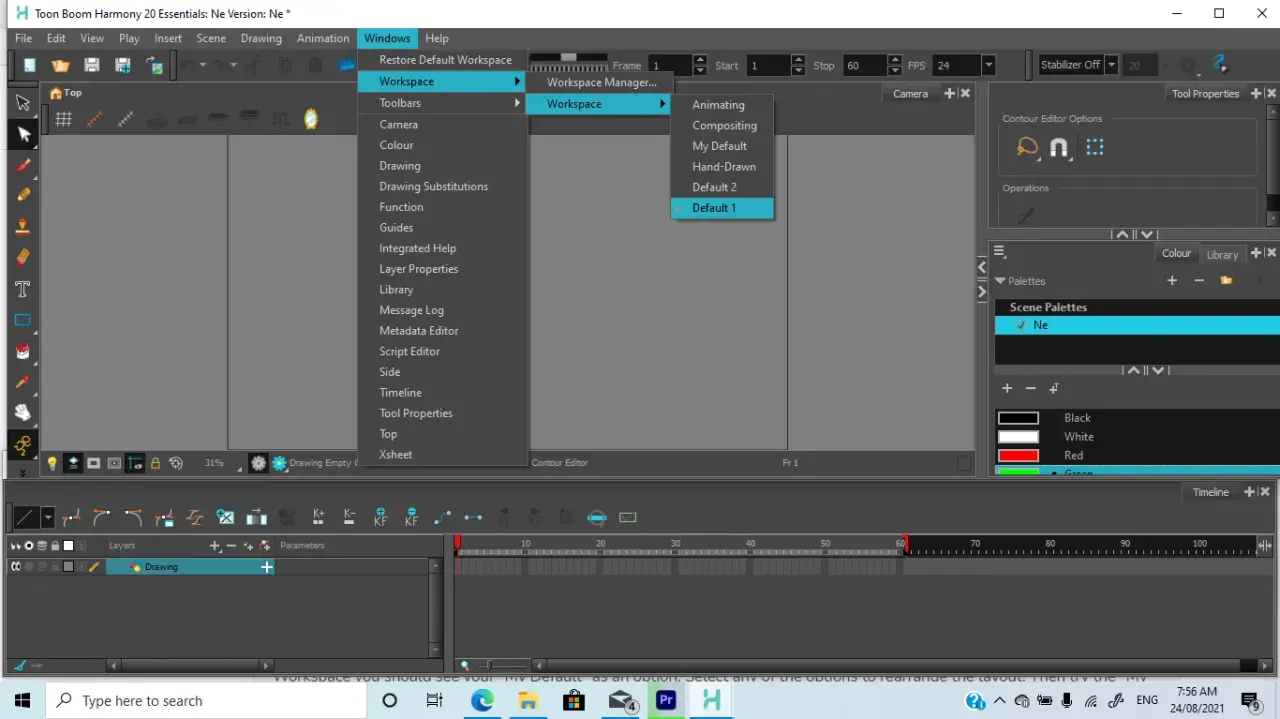Select the Rigging bone tool

pos(23,445)
